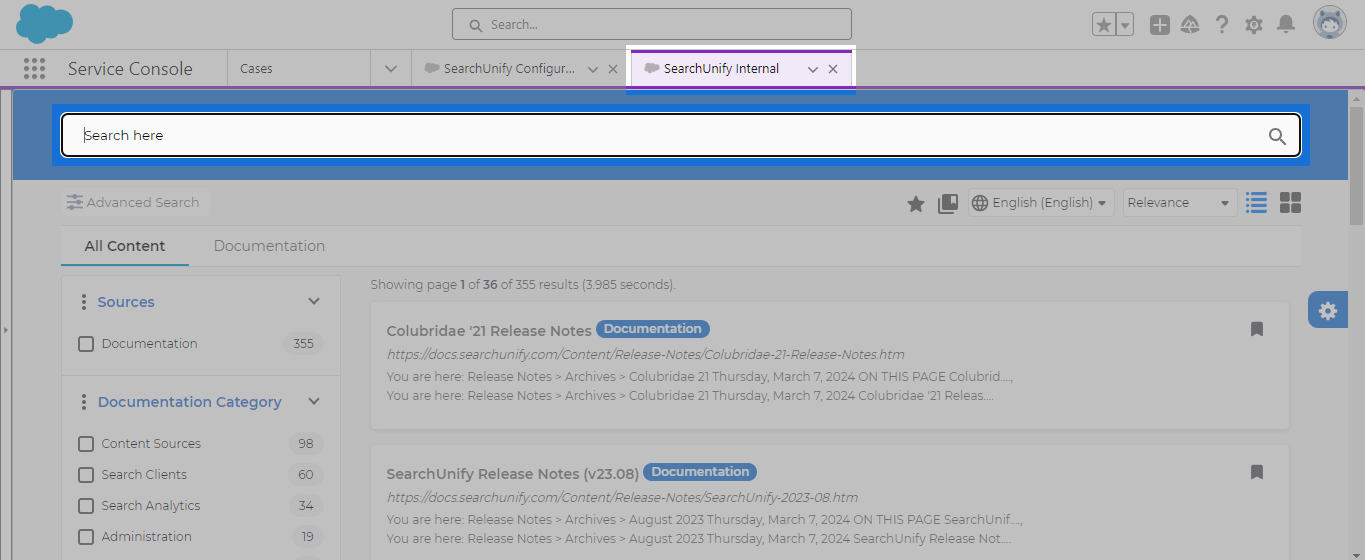Open SearchUnify Release Notes (v23.08) result

[x=512, y=473]
